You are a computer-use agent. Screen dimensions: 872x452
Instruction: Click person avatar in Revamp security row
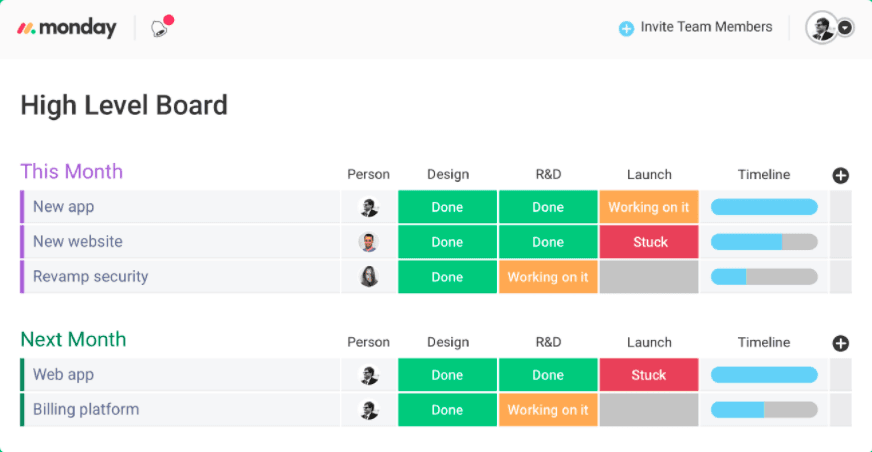tap(369, 277)
